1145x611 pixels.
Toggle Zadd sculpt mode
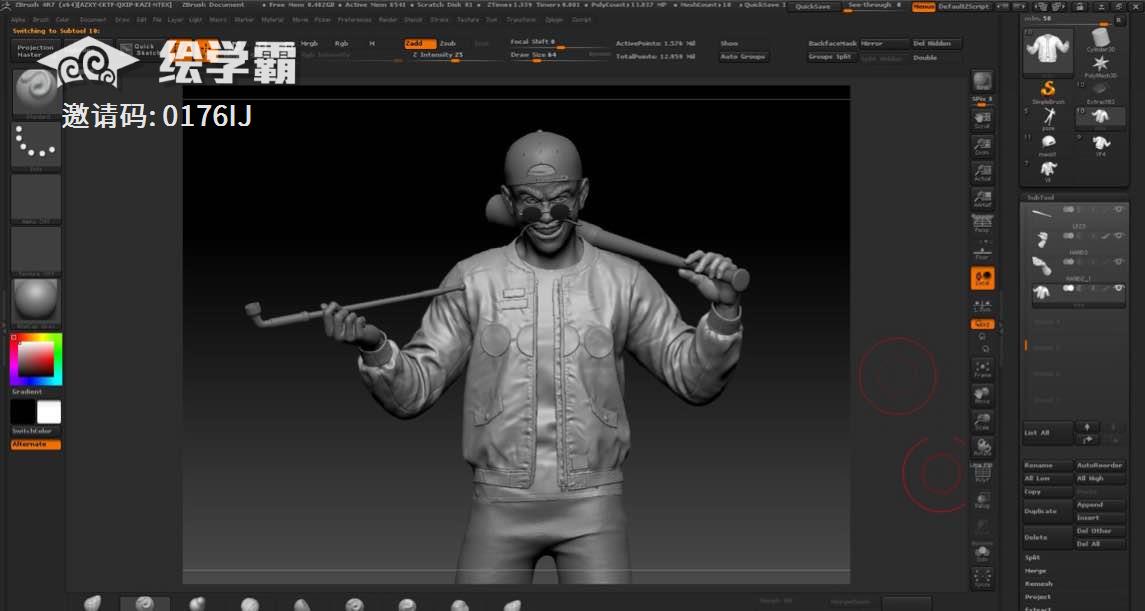point(420,44)
